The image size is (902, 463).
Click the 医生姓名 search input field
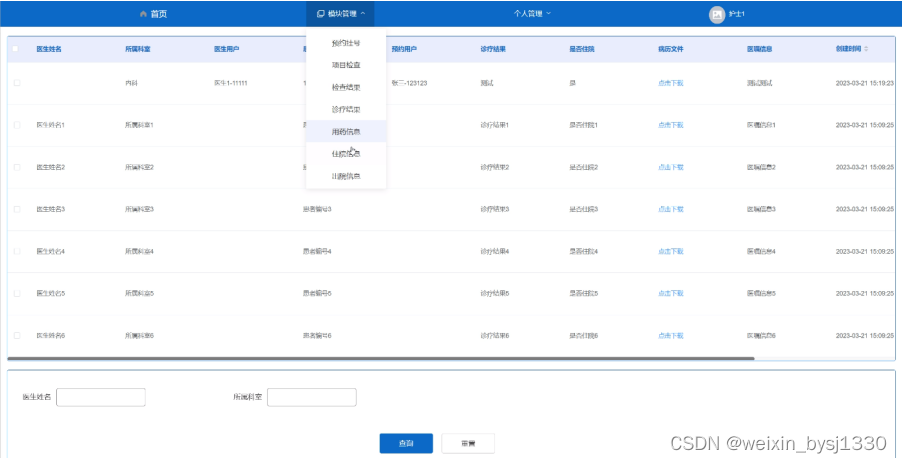(x=101, y=397)
